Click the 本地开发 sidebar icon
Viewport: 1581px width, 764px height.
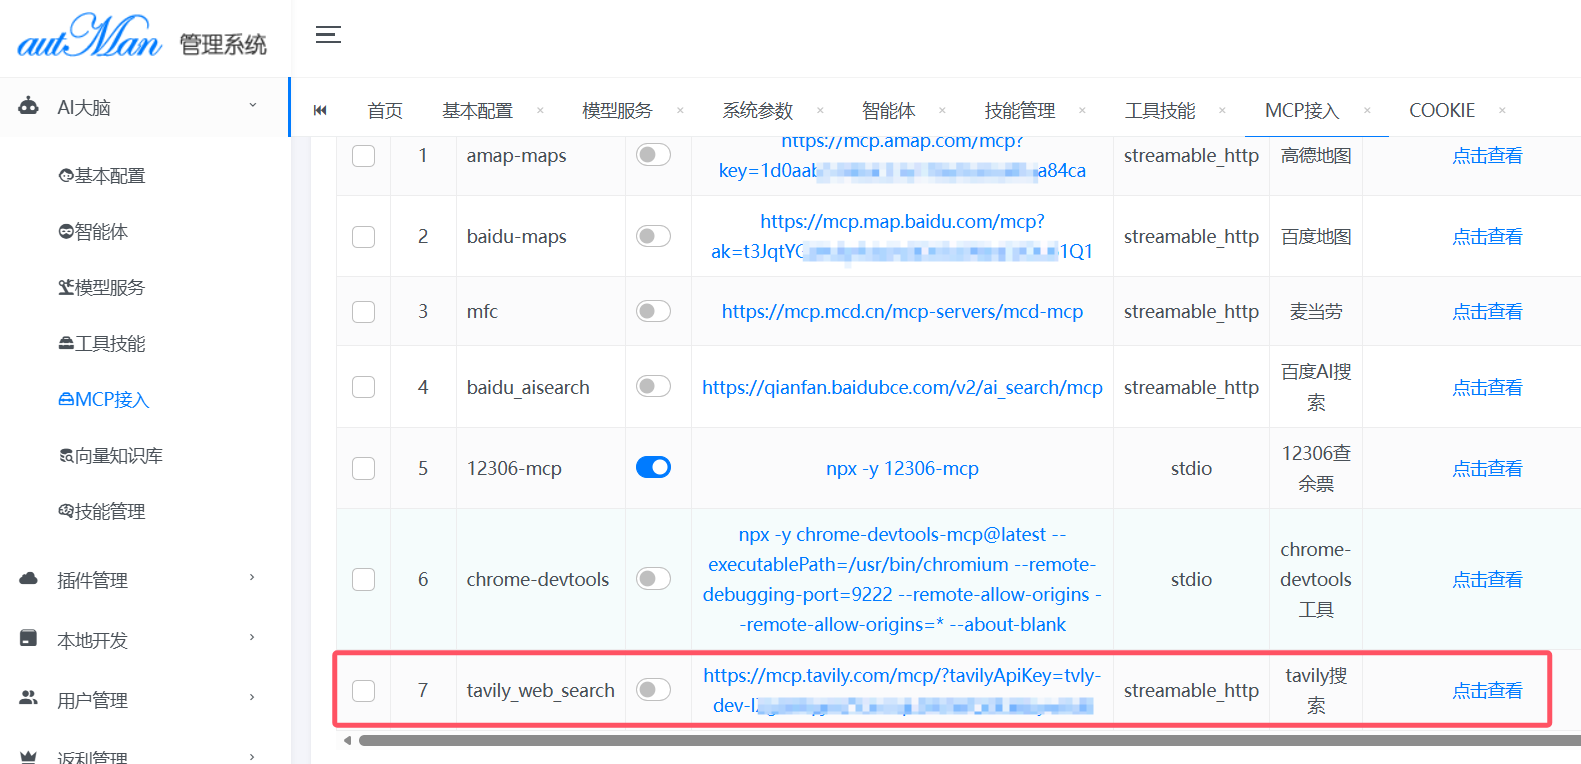29,639
